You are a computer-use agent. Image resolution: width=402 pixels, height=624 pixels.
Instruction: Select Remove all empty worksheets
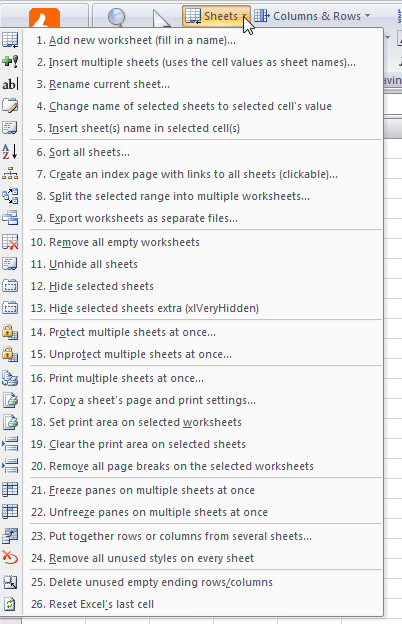203,242
